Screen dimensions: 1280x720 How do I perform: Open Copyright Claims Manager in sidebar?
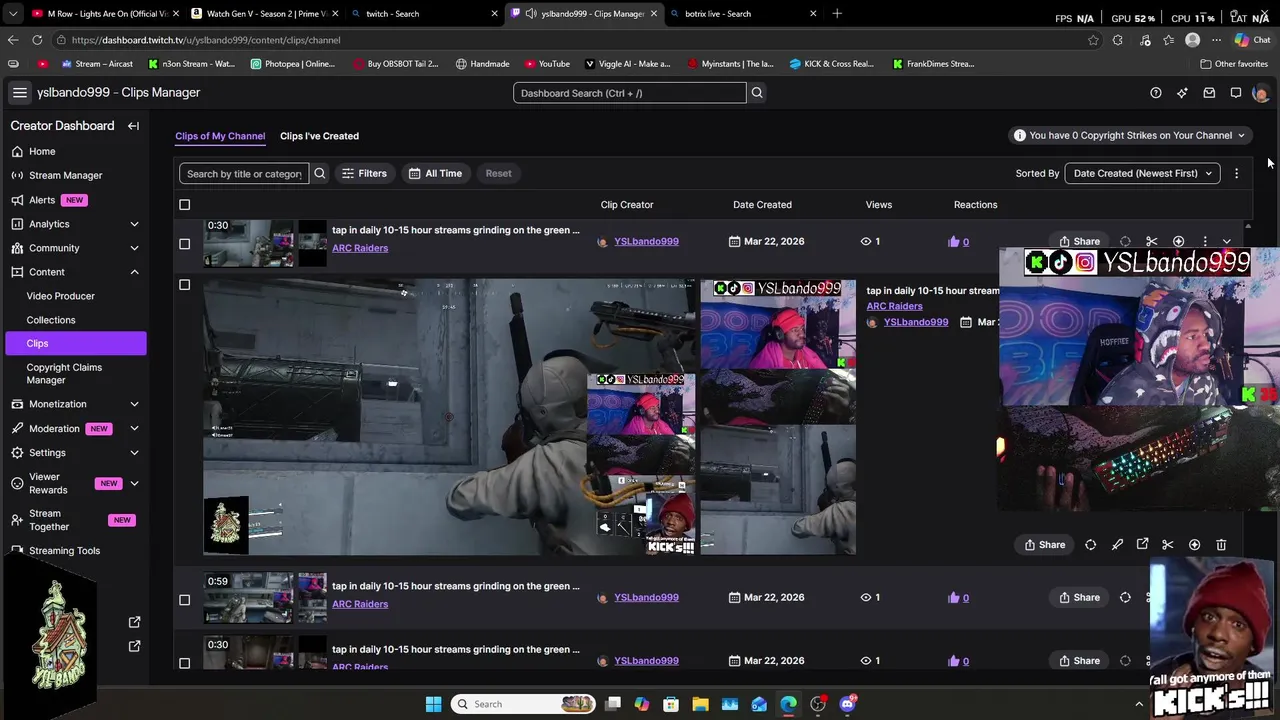pos(64,373)
